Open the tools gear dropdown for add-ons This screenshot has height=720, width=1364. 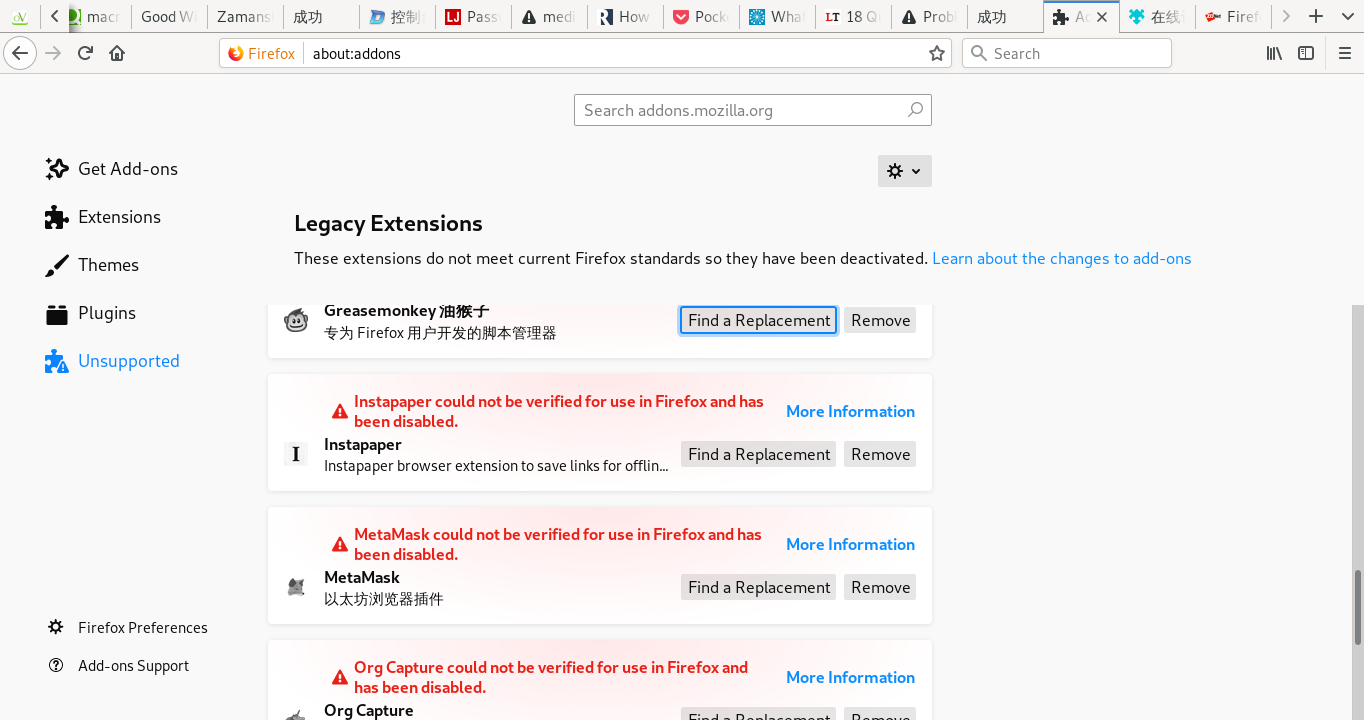click(x=905, y=171)
